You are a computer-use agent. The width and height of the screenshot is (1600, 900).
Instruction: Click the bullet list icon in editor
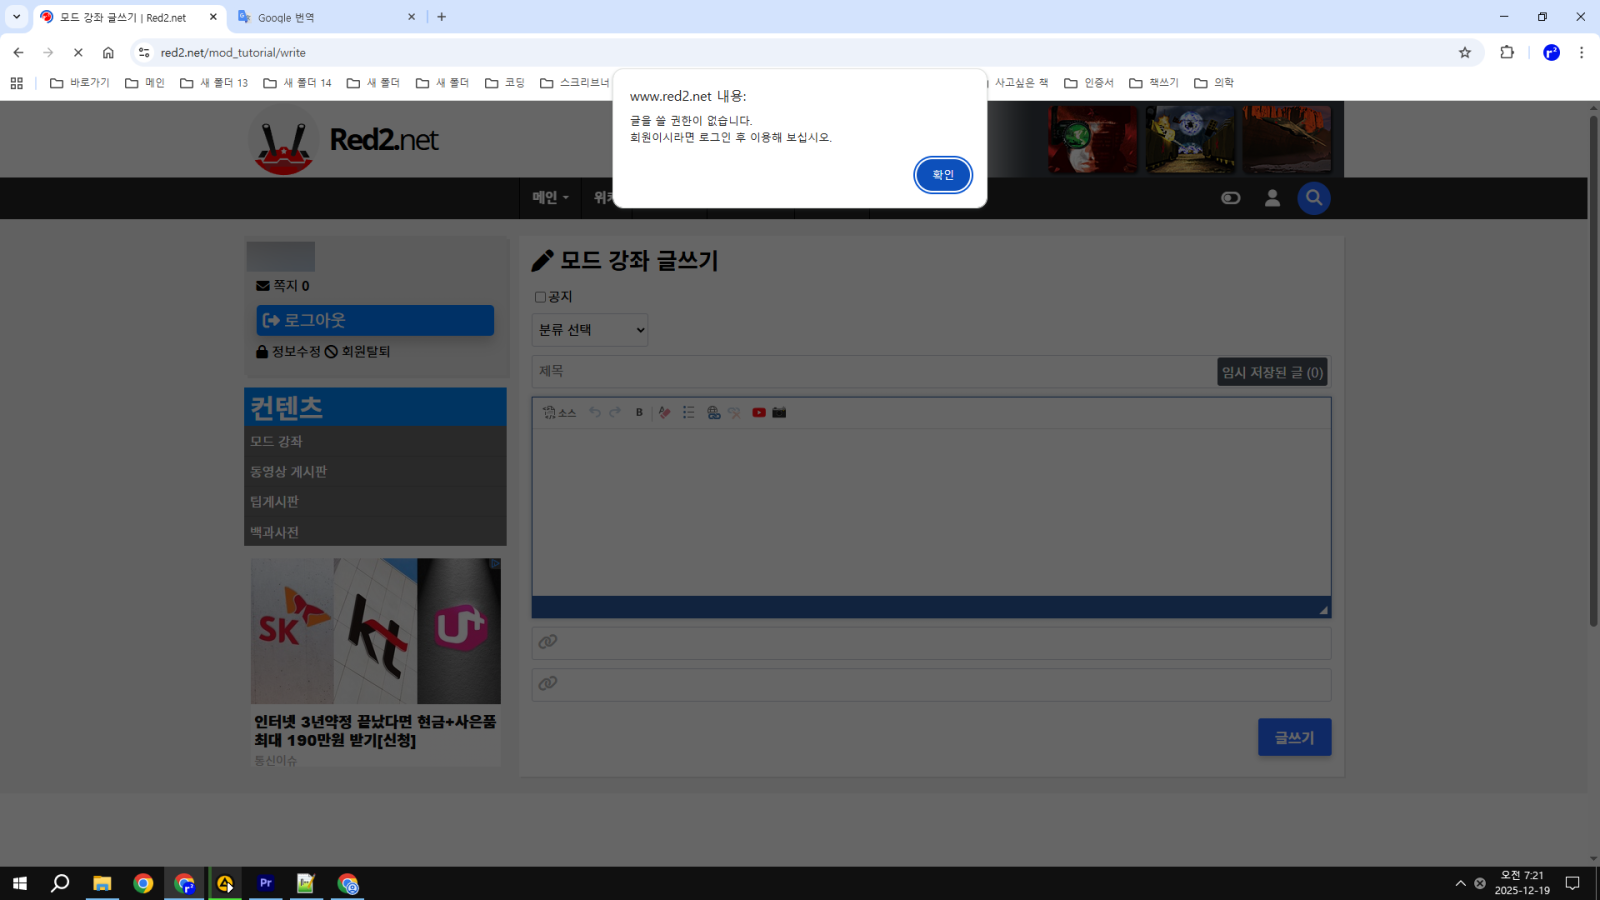click(x=689, y=413)
